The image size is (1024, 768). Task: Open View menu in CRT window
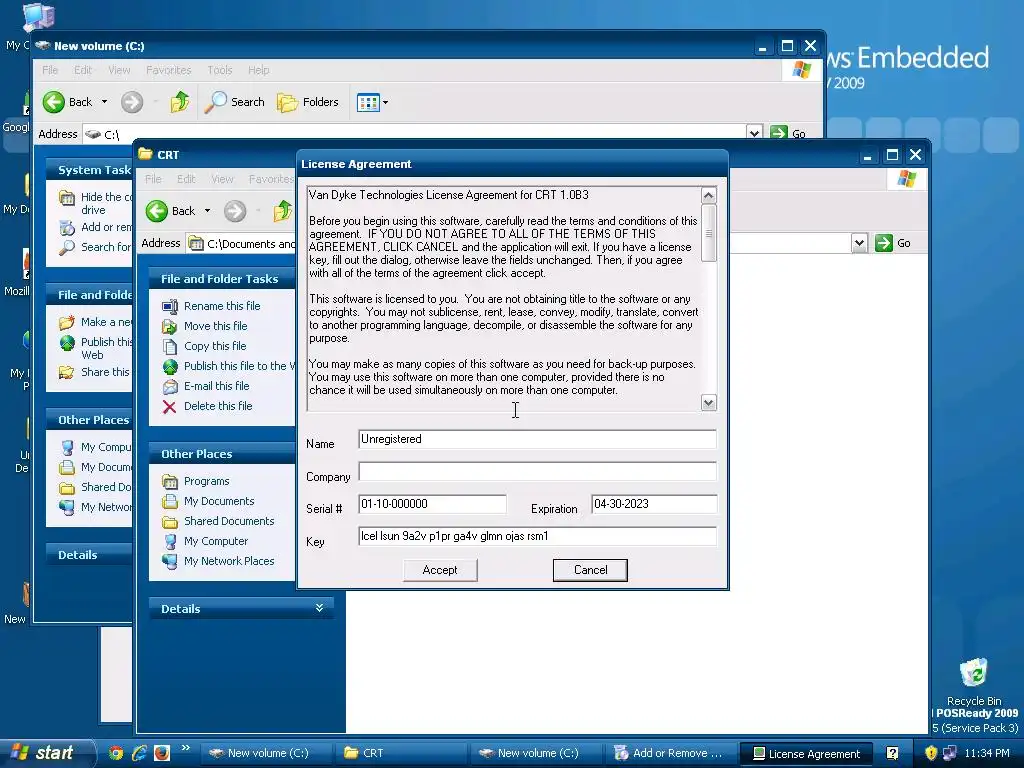[x=222, y=179]
